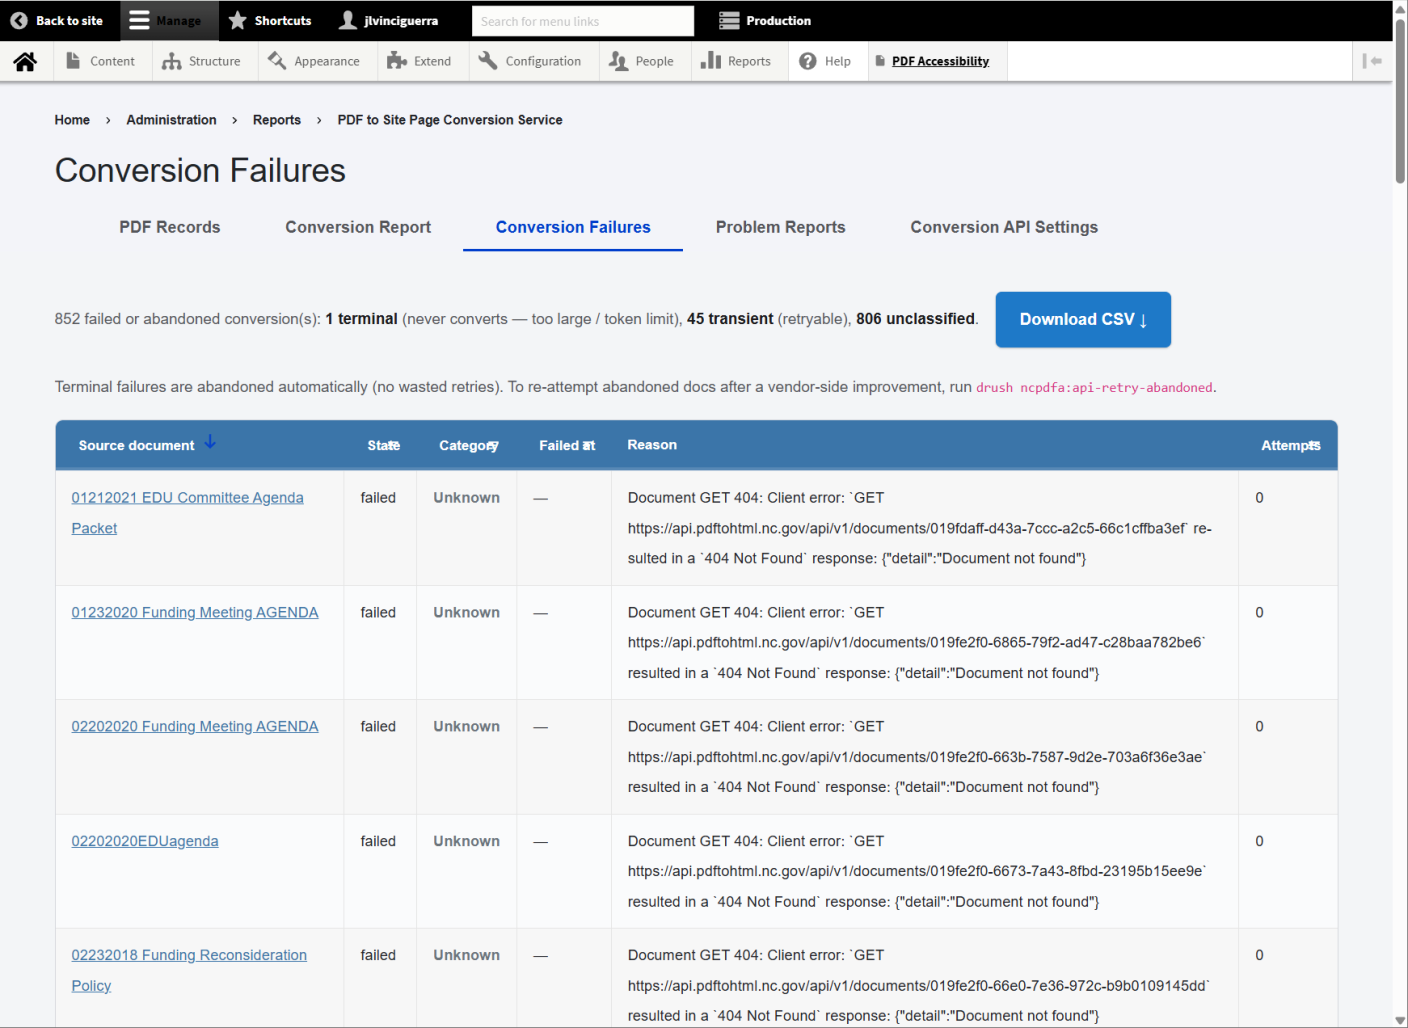Click the drush ncpdfa:api-retry-abandoned code text
1408x1028 pixels.
click(x=1094, y=388)
